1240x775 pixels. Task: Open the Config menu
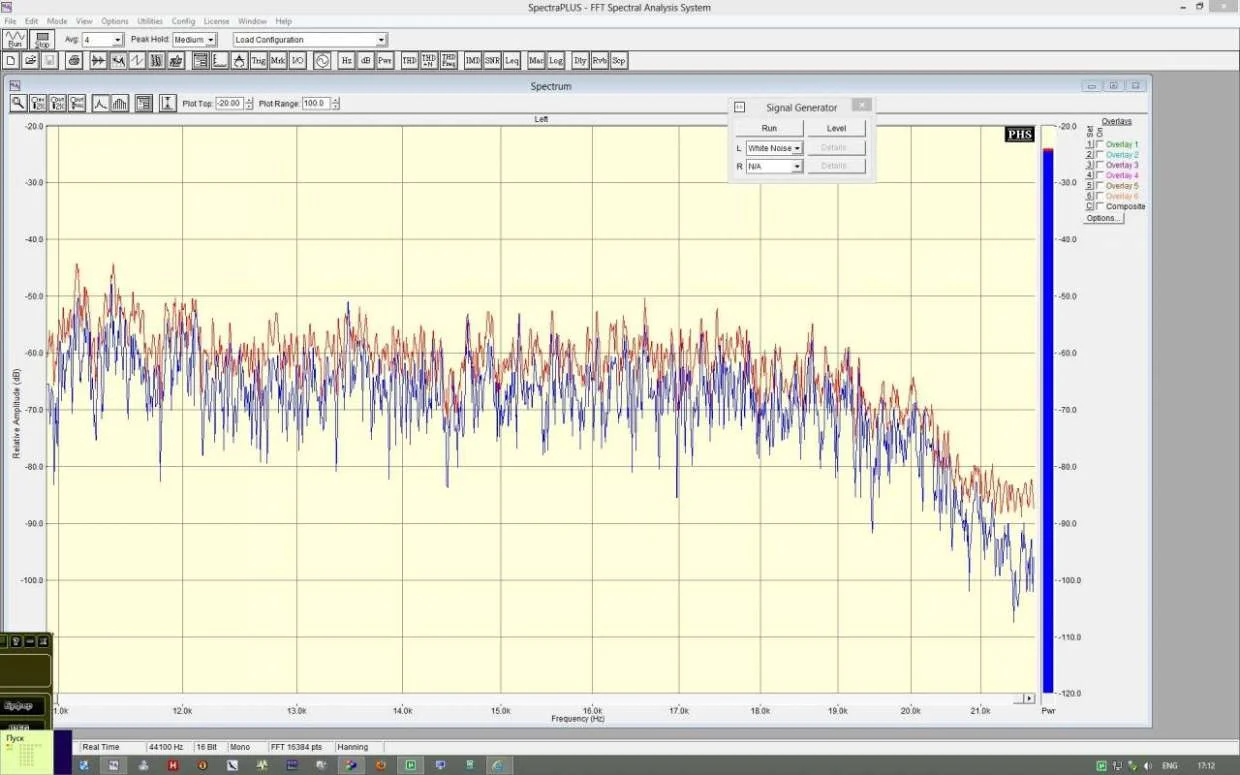point(183,21)
